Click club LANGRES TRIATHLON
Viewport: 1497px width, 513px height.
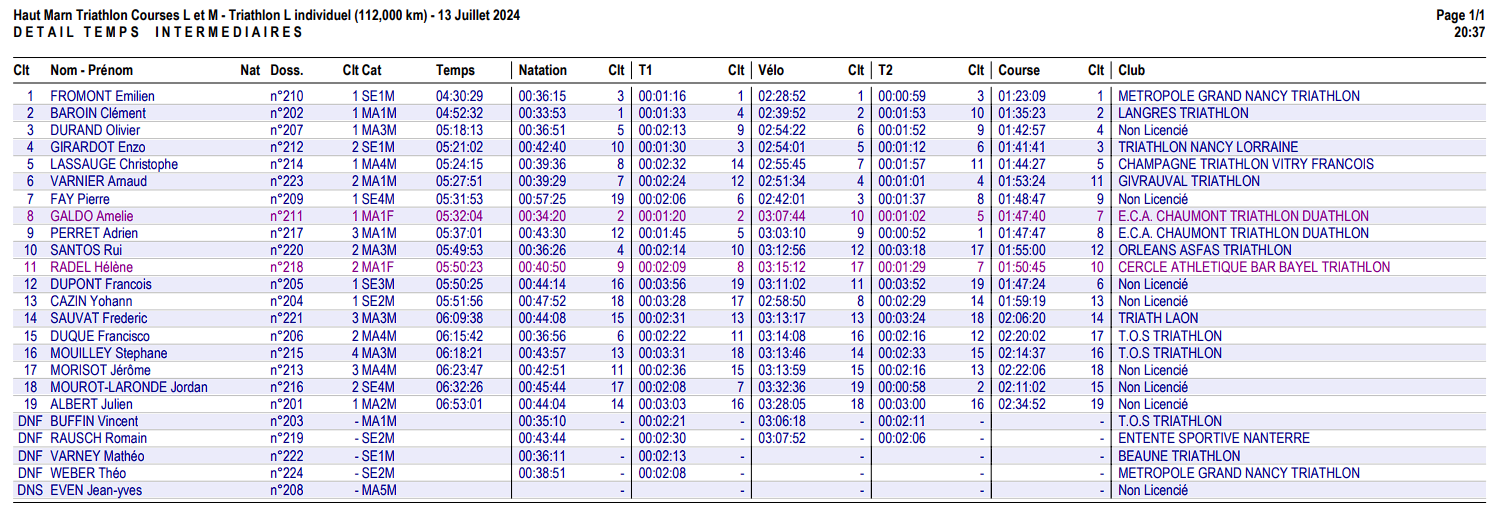1183,113
